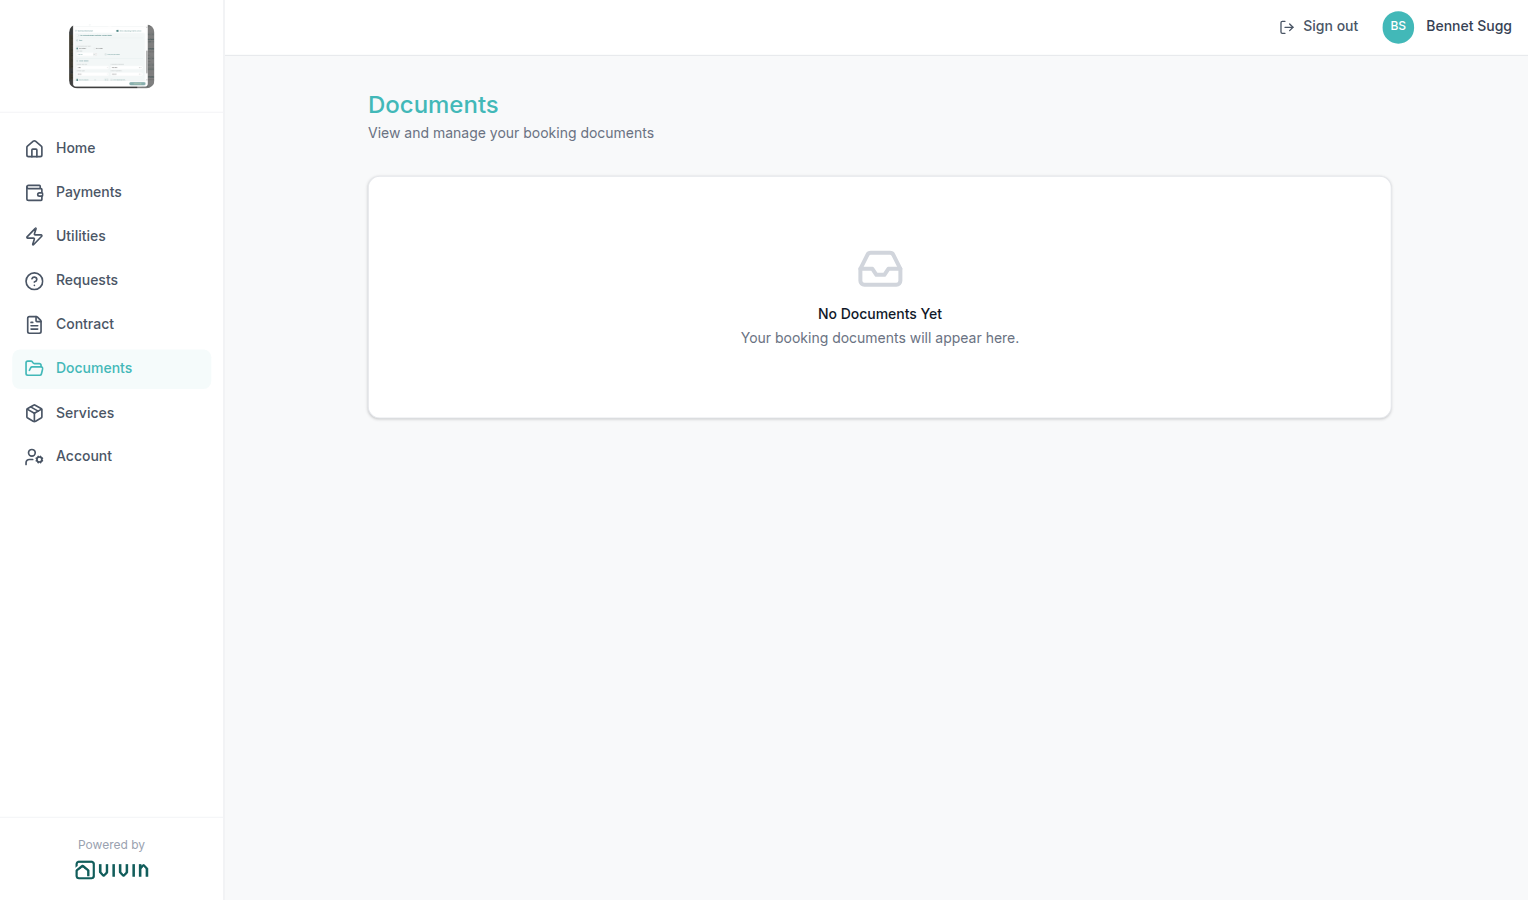
Task: Click the Services box icon
Action: click(x=34, y=413)
